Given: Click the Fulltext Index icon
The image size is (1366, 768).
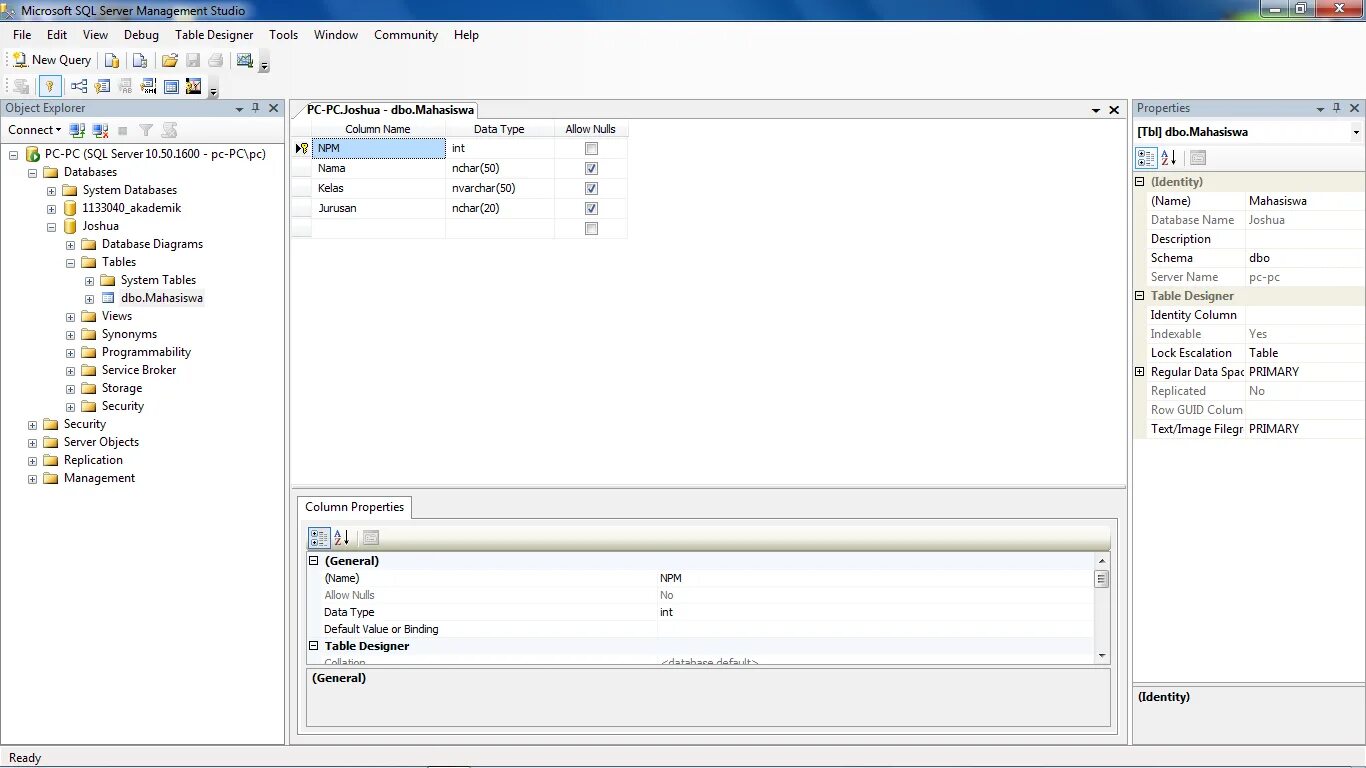Looking at the screenshot, I should tap(125, 87).
